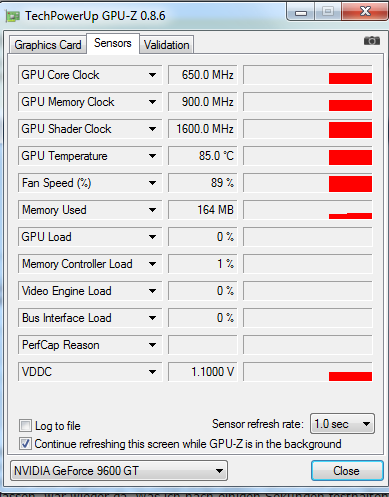
Task: Expand the Fan Speed (%) dropdown
Action: pyautogui.click(x=152, y=183)
